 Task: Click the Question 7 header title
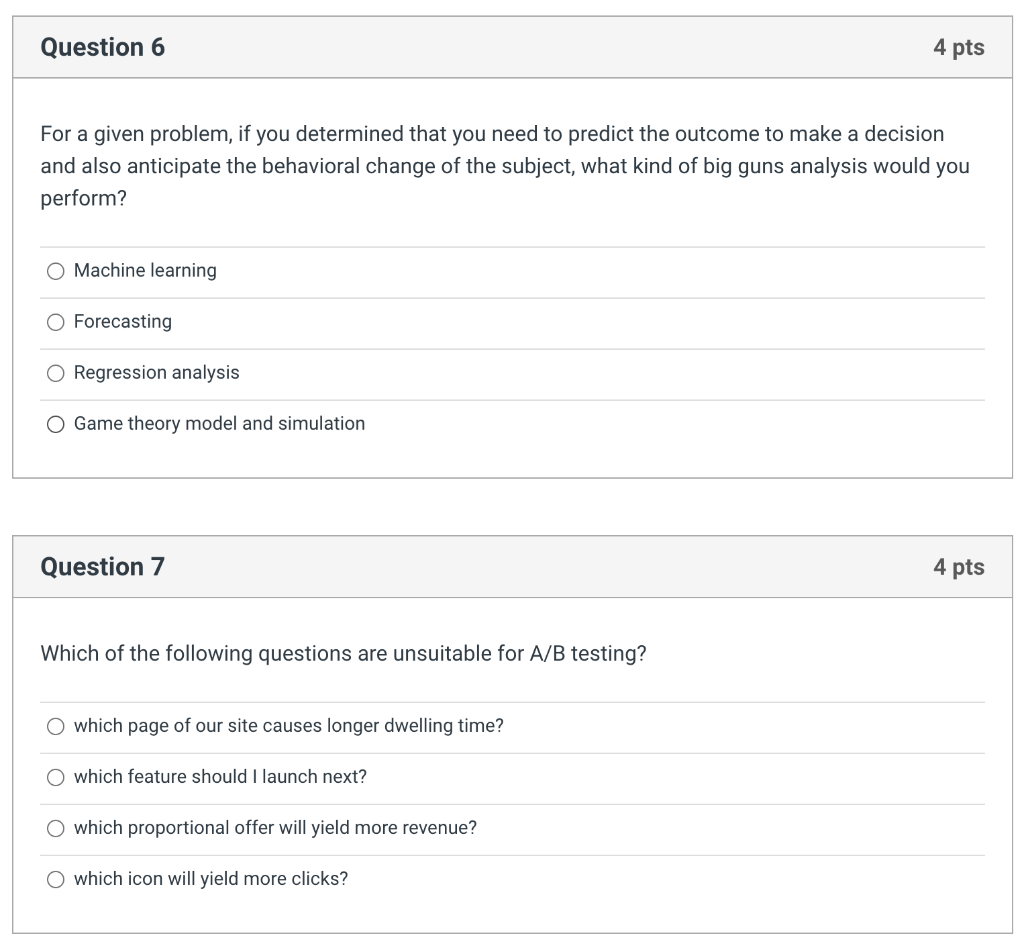pyautogui.click(x=103, y=567)
